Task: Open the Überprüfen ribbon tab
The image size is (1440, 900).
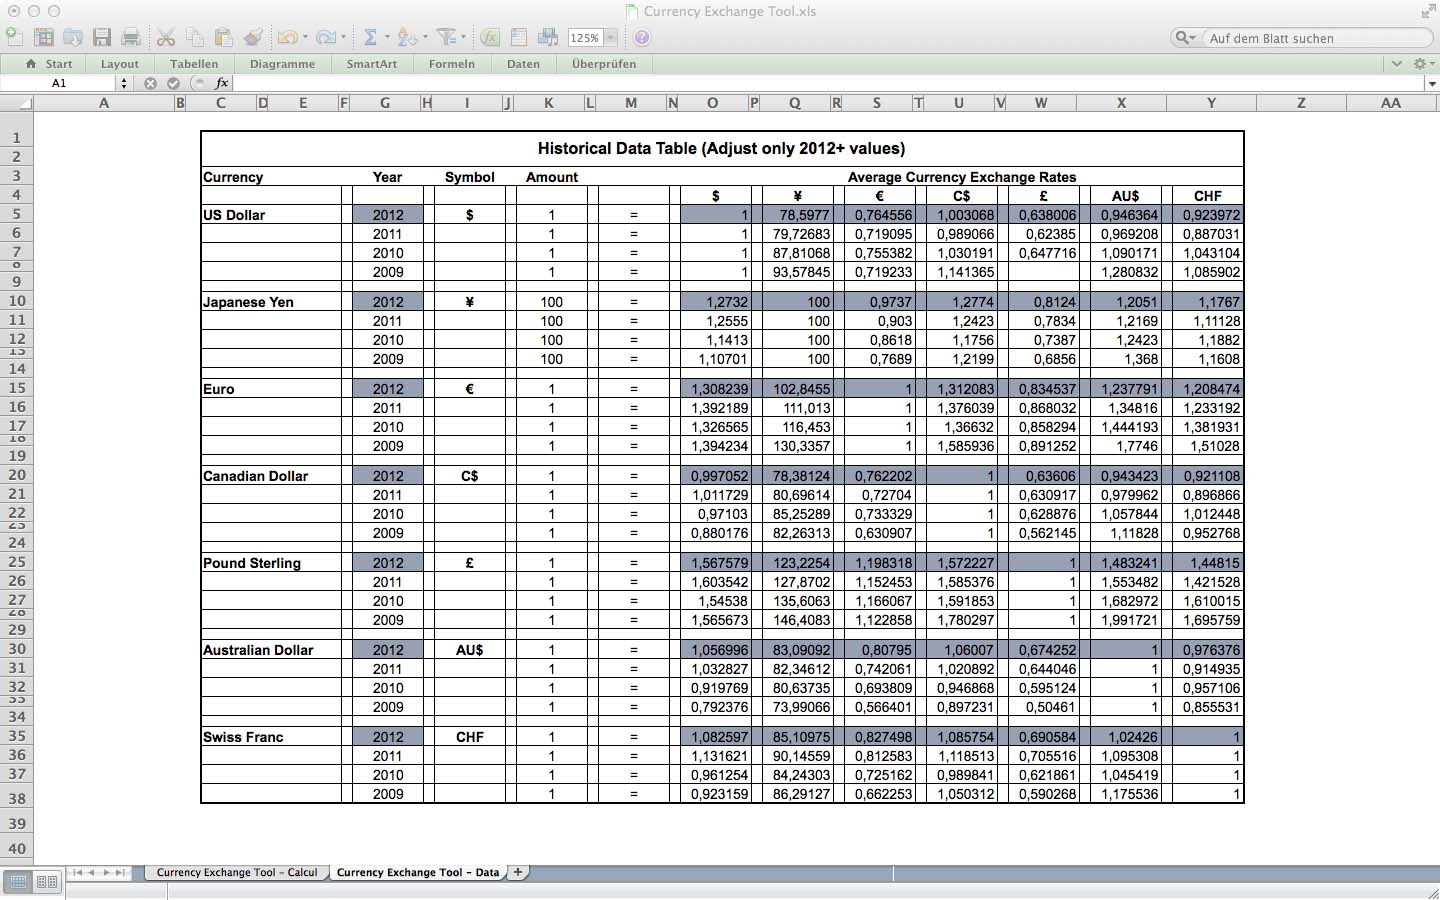Action: click(x=604, y=64)
